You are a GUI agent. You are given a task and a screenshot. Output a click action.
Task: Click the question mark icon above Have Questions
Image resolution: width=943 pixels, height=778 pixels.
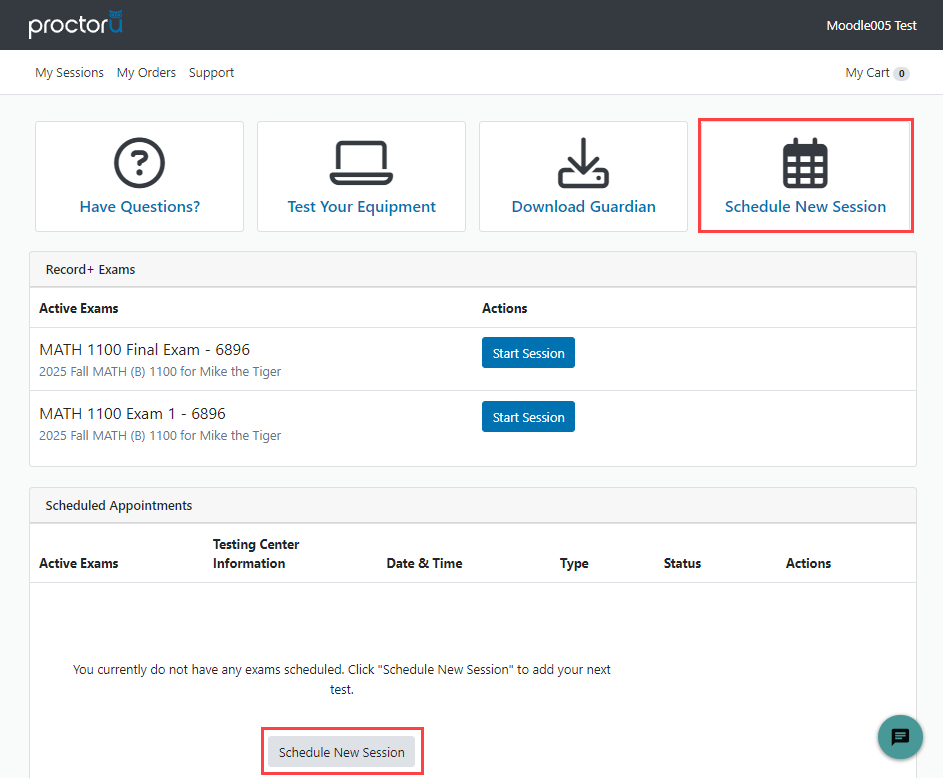(x=138, y=161)
